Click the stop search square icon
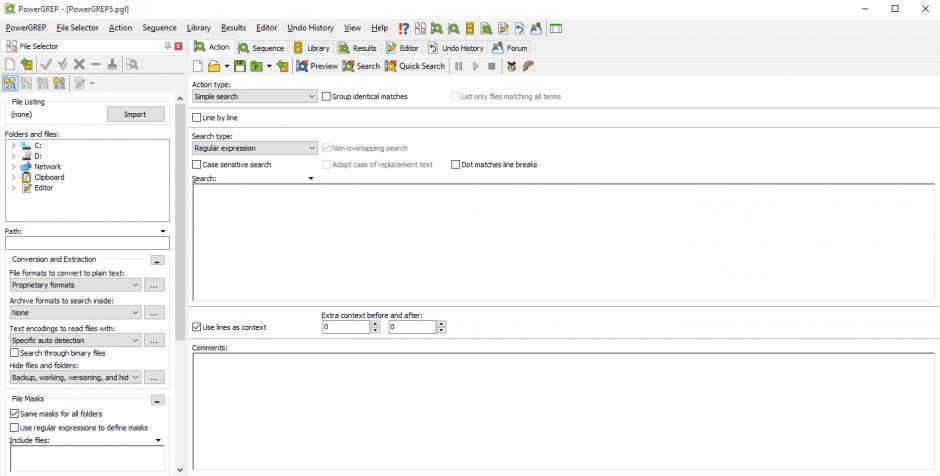Screen dimensions: 940x476 tap(492, 66)
